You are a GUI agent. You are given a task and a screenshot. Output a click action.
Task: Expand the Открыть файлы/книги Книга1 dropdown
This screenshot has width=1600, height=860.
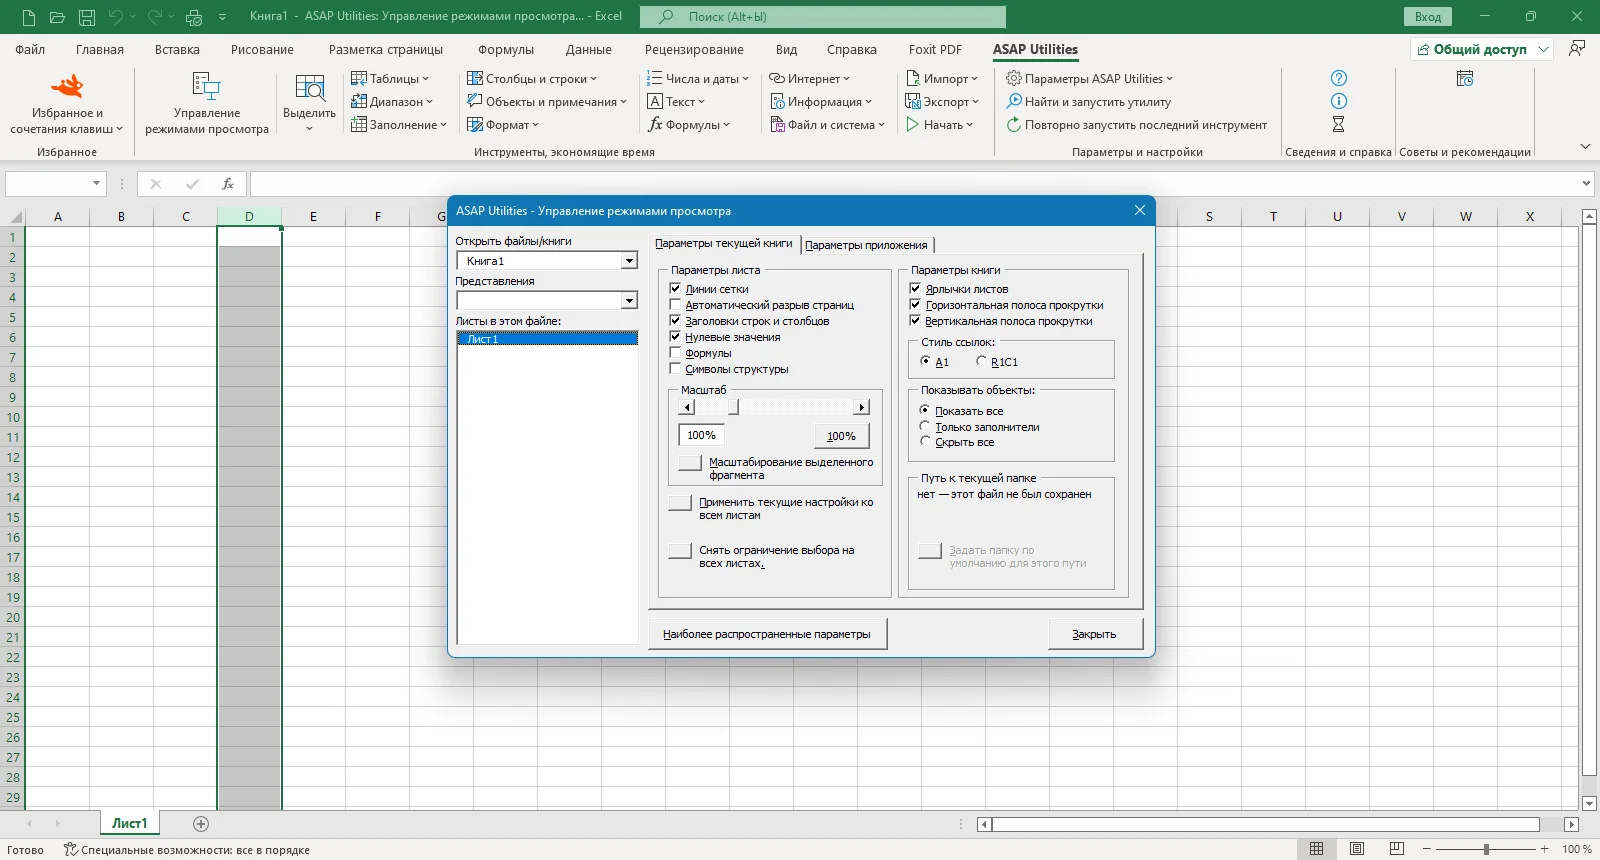point(629,261)
